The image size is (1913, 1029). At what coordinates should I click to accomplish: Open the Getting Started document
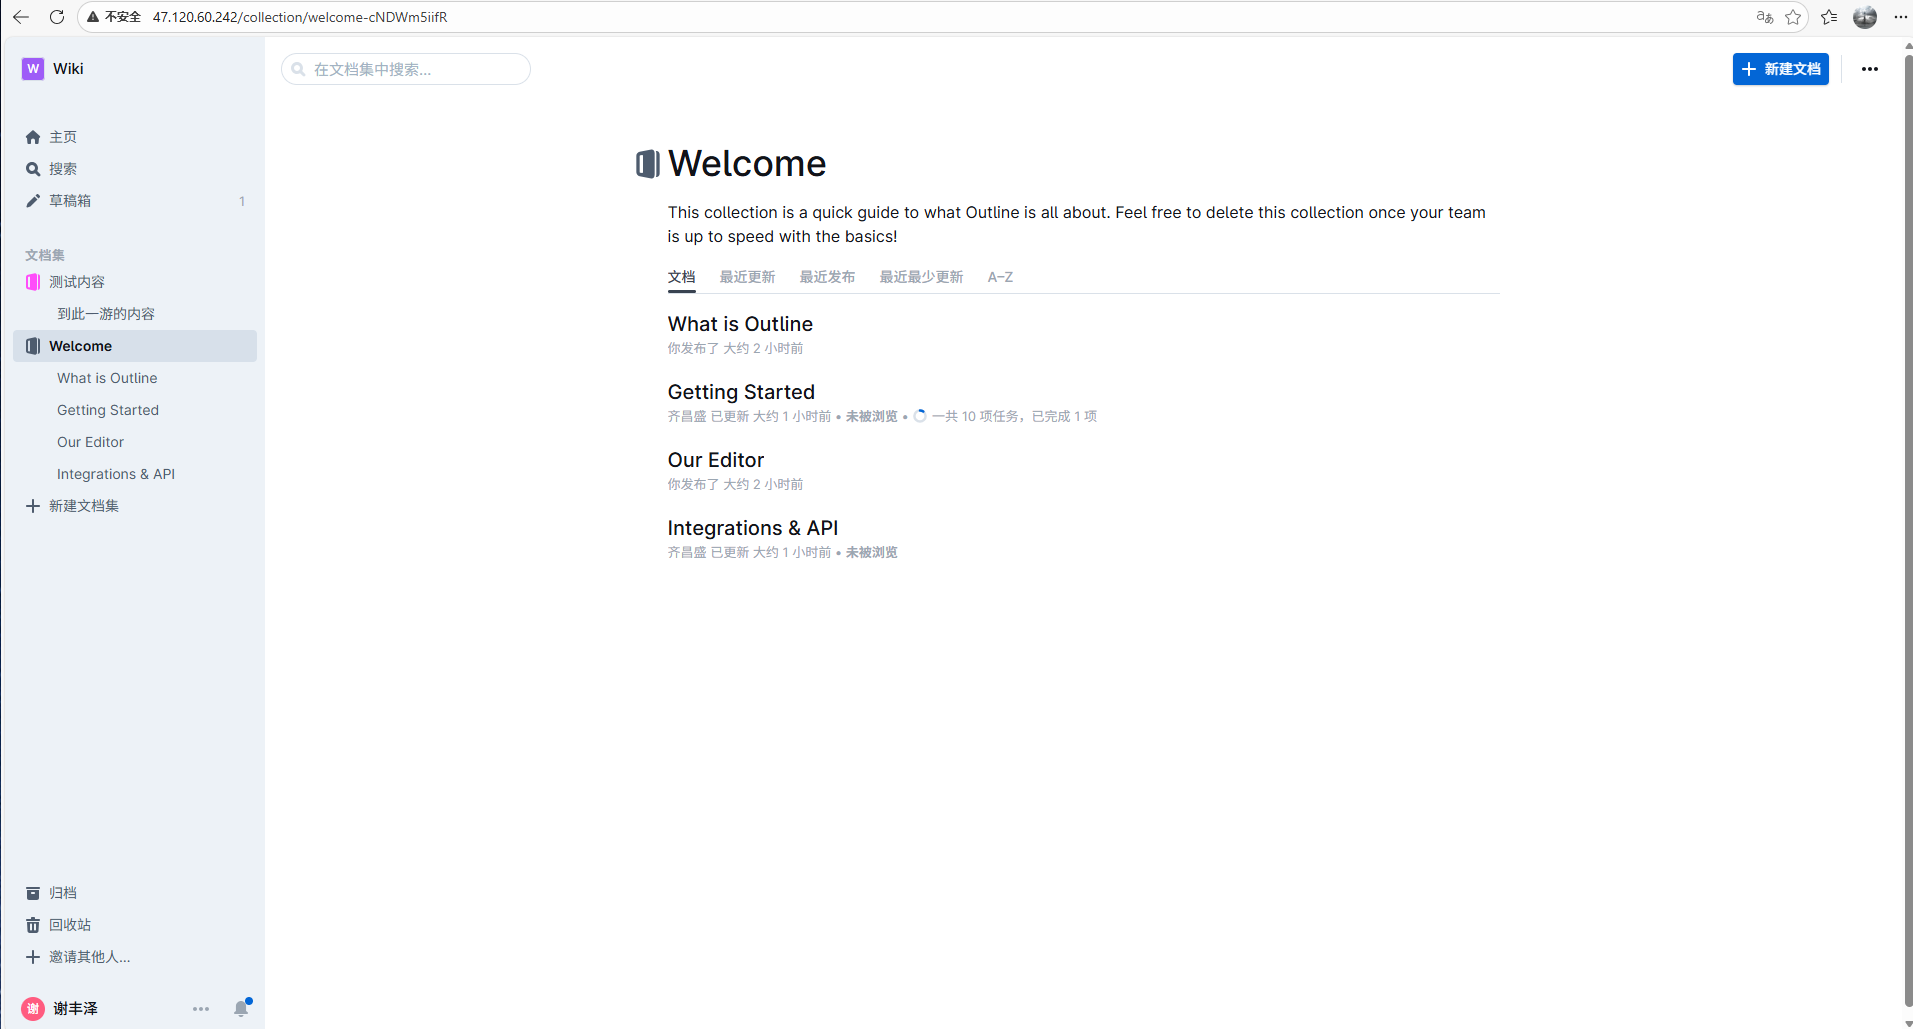tap(741, 392)
